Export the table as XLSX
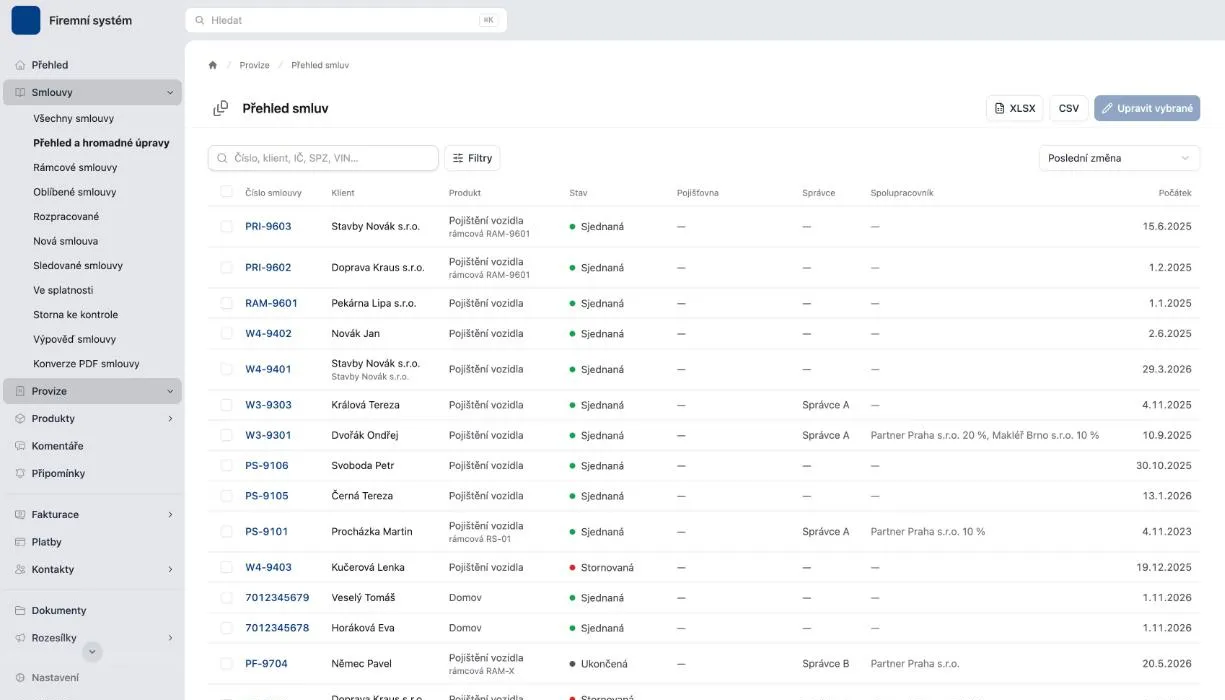The width and height of the screenshot is (1225, 700). click(1014, 108)
